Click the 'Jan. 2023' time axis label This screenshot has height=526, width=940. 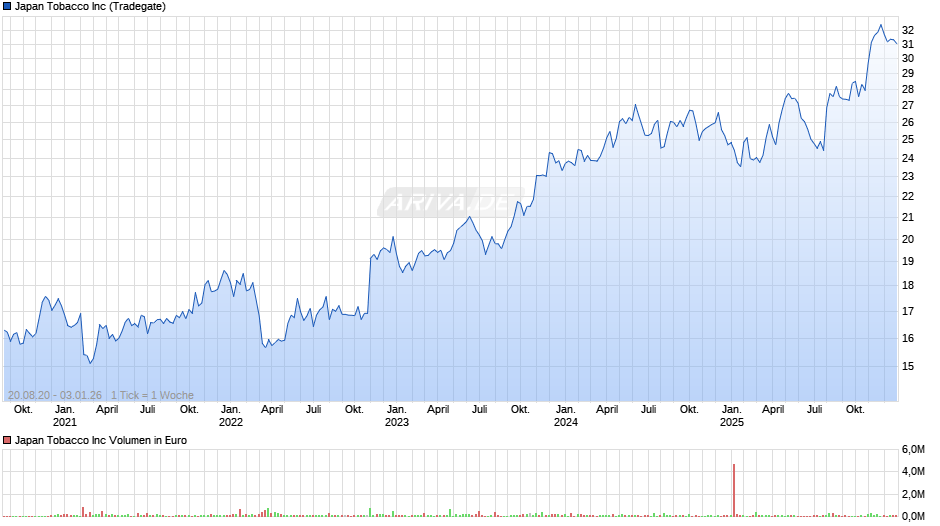[x=396, y=416]
